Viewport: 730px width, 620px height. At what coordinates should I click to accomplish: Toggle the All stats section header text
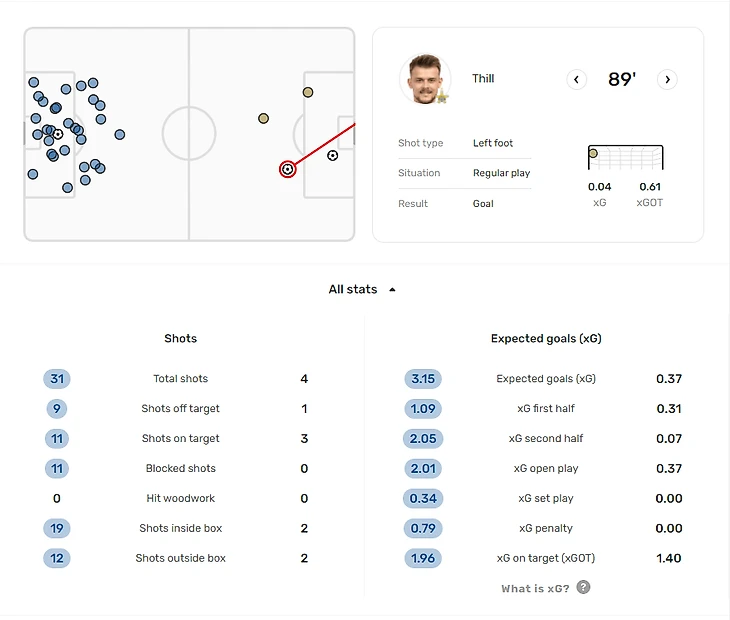[x=353, y=289]
